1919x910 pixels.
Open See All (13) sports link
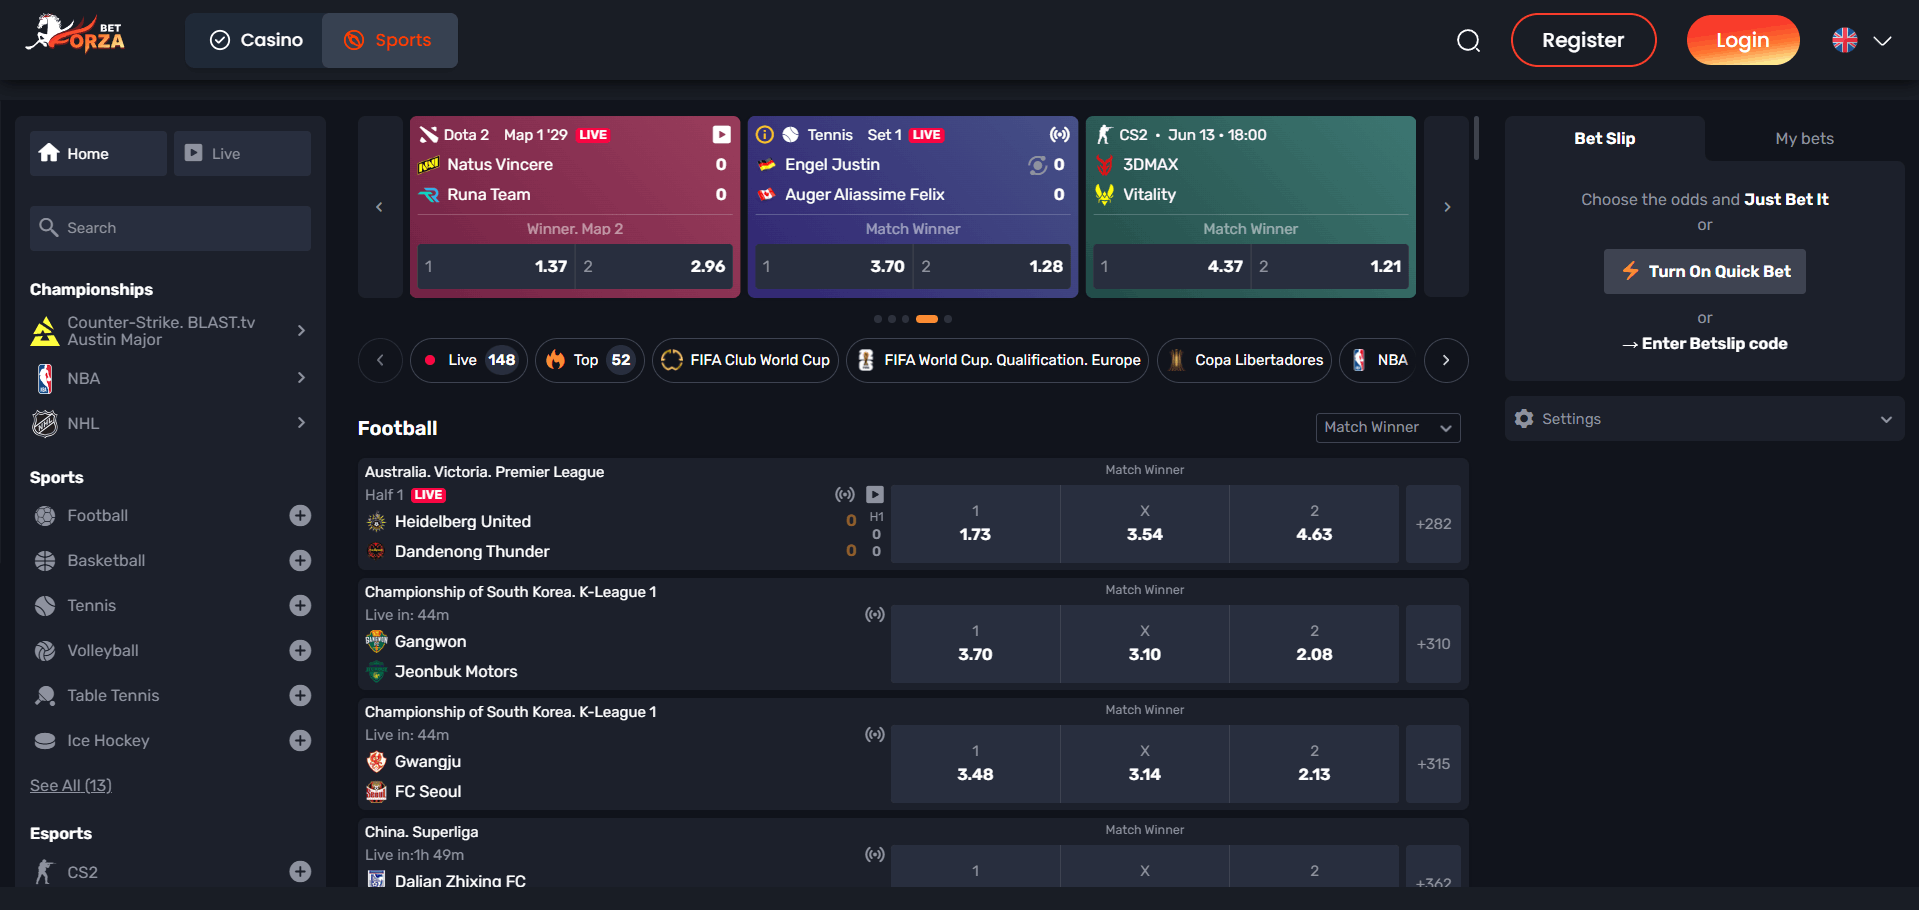[x=70, y=785]
